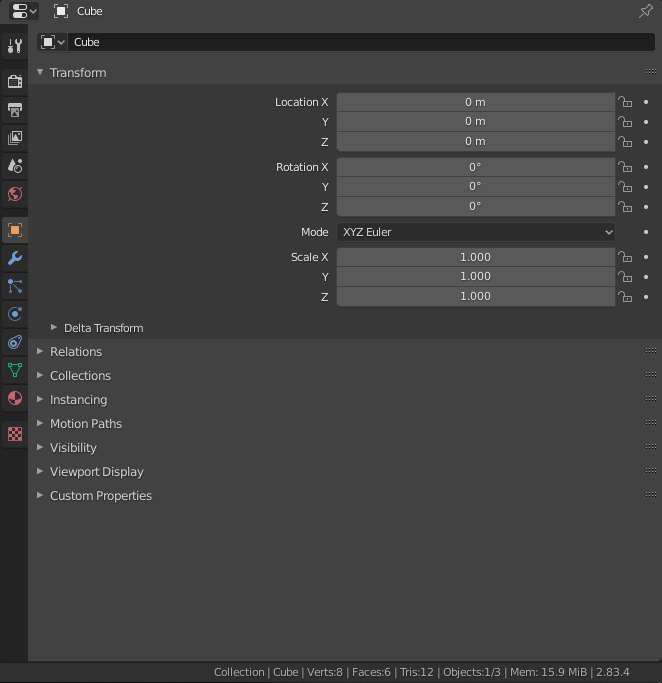Screen dimensions: 662x683
Task: Toggle the lock for Location X
Action: point(625,102)
